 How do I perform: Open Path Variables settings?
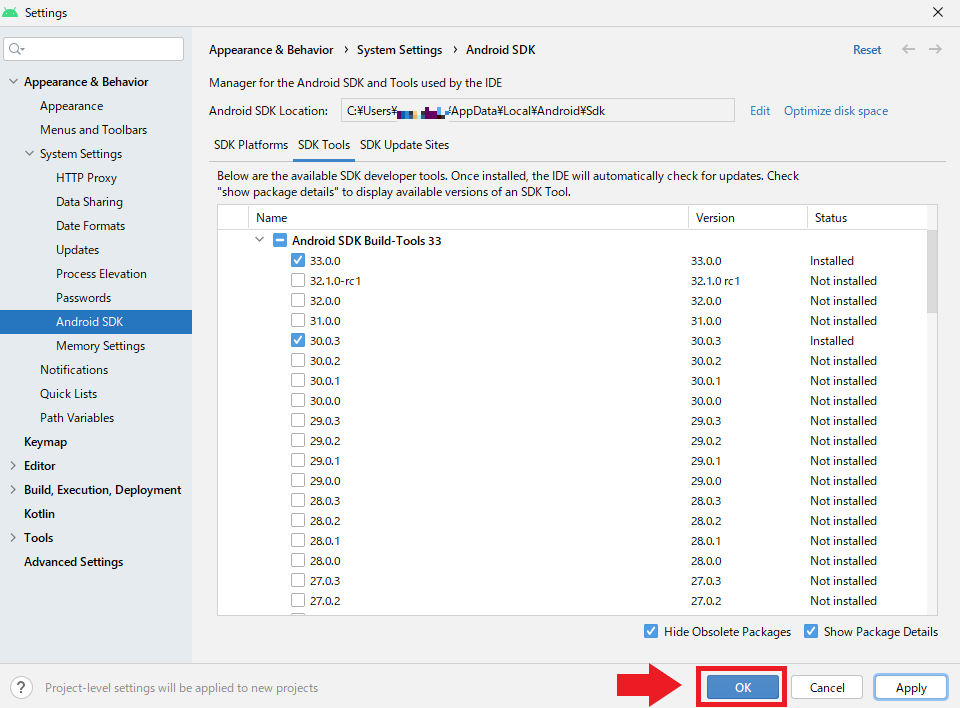pyautogui.click(x=77, y=418)
